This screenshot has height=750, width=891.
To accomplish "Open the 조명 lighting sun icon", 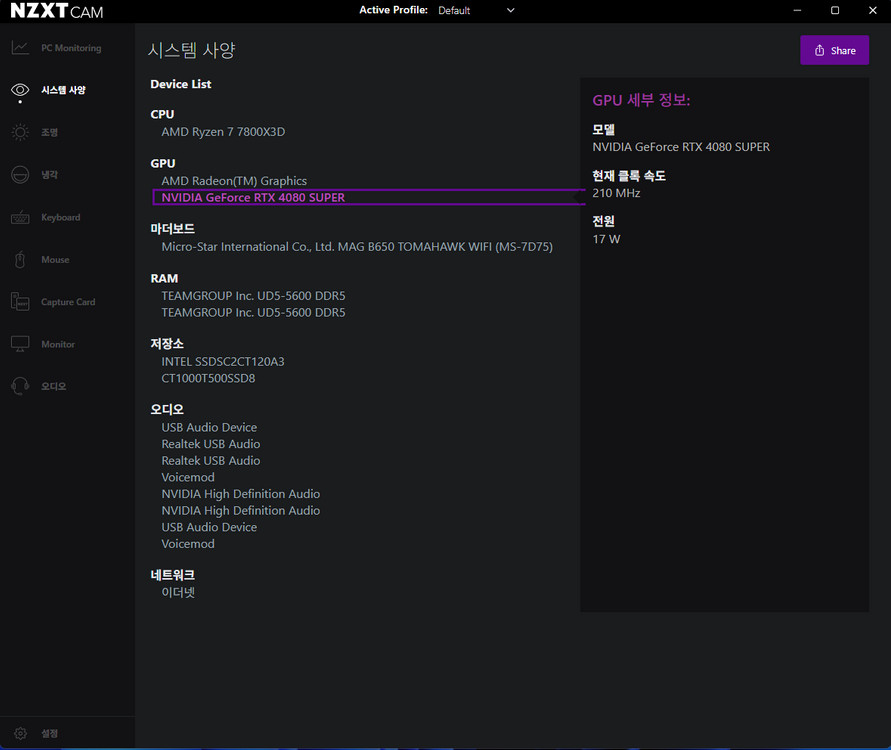I will coord(20,132).
